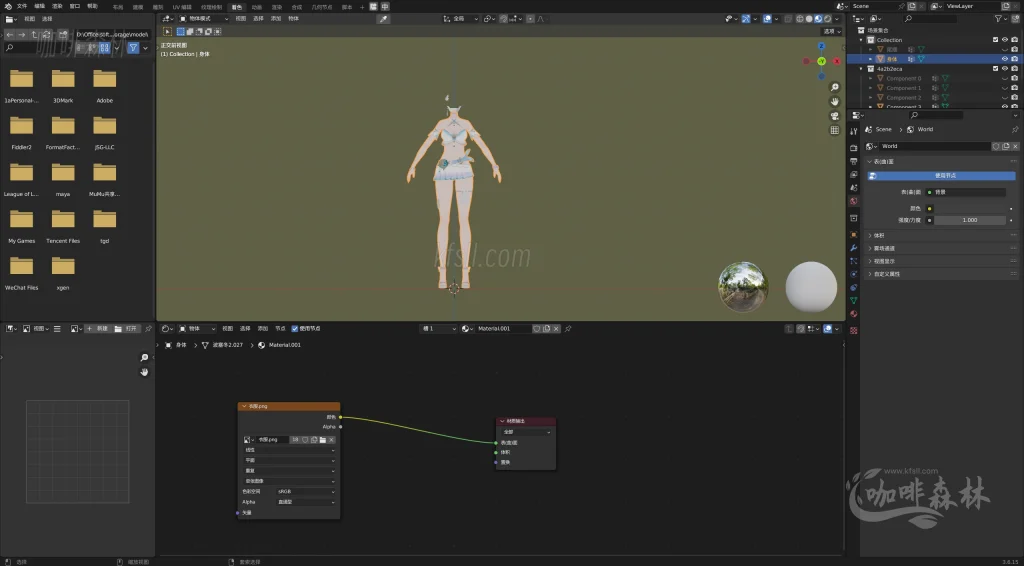The width and height of the screenshot is (1024, 566).
Task: Toggle Use Nodes checkbox in shader editor
Action: [x=295, y=328]
